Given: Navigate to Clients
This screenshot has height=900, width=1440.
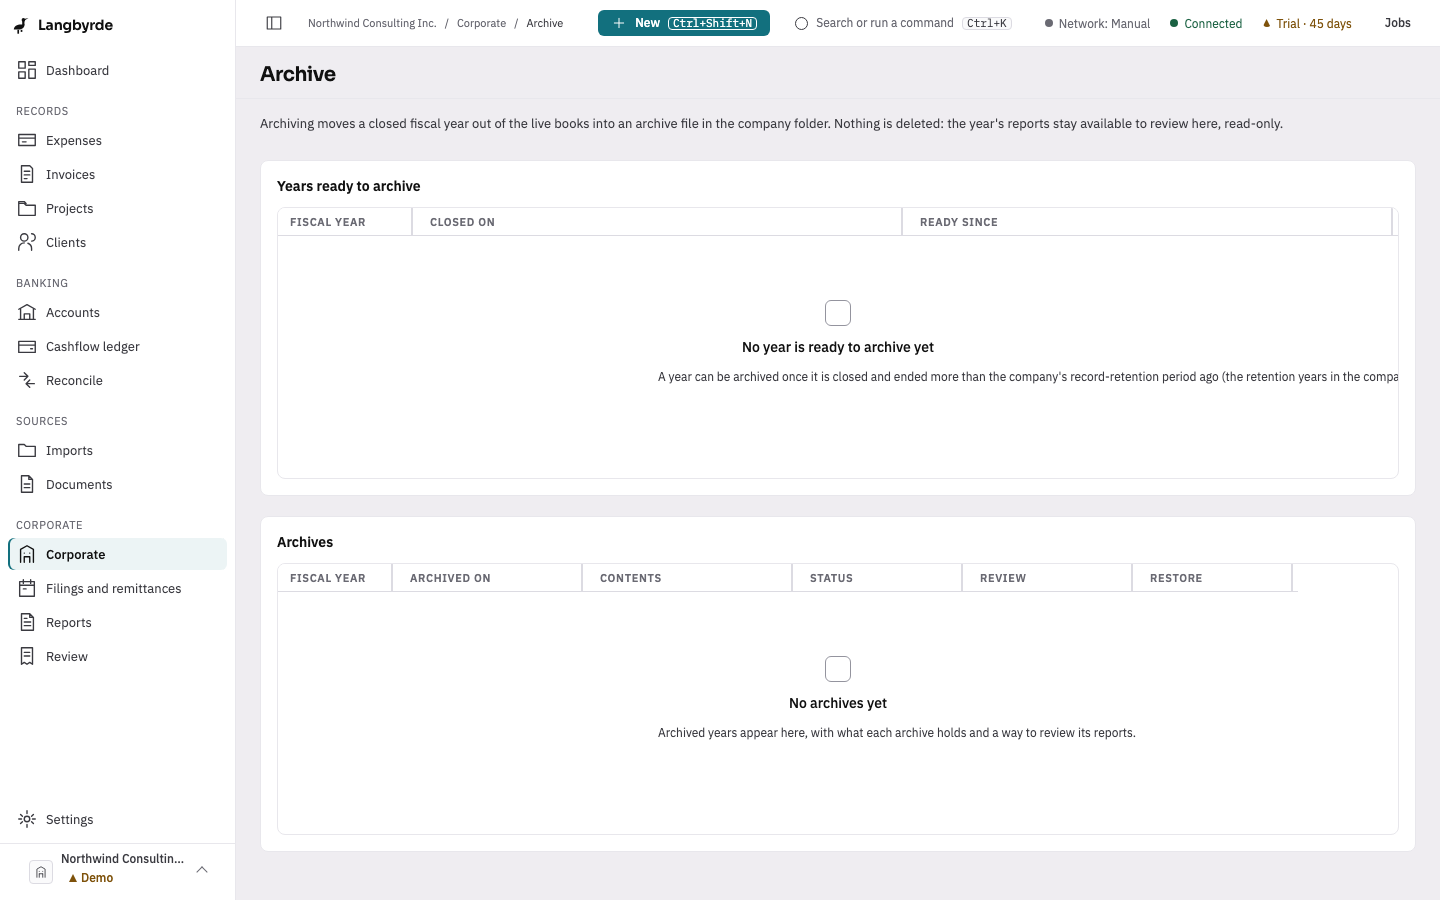Looking at the screenshot, I should (117, 242).
